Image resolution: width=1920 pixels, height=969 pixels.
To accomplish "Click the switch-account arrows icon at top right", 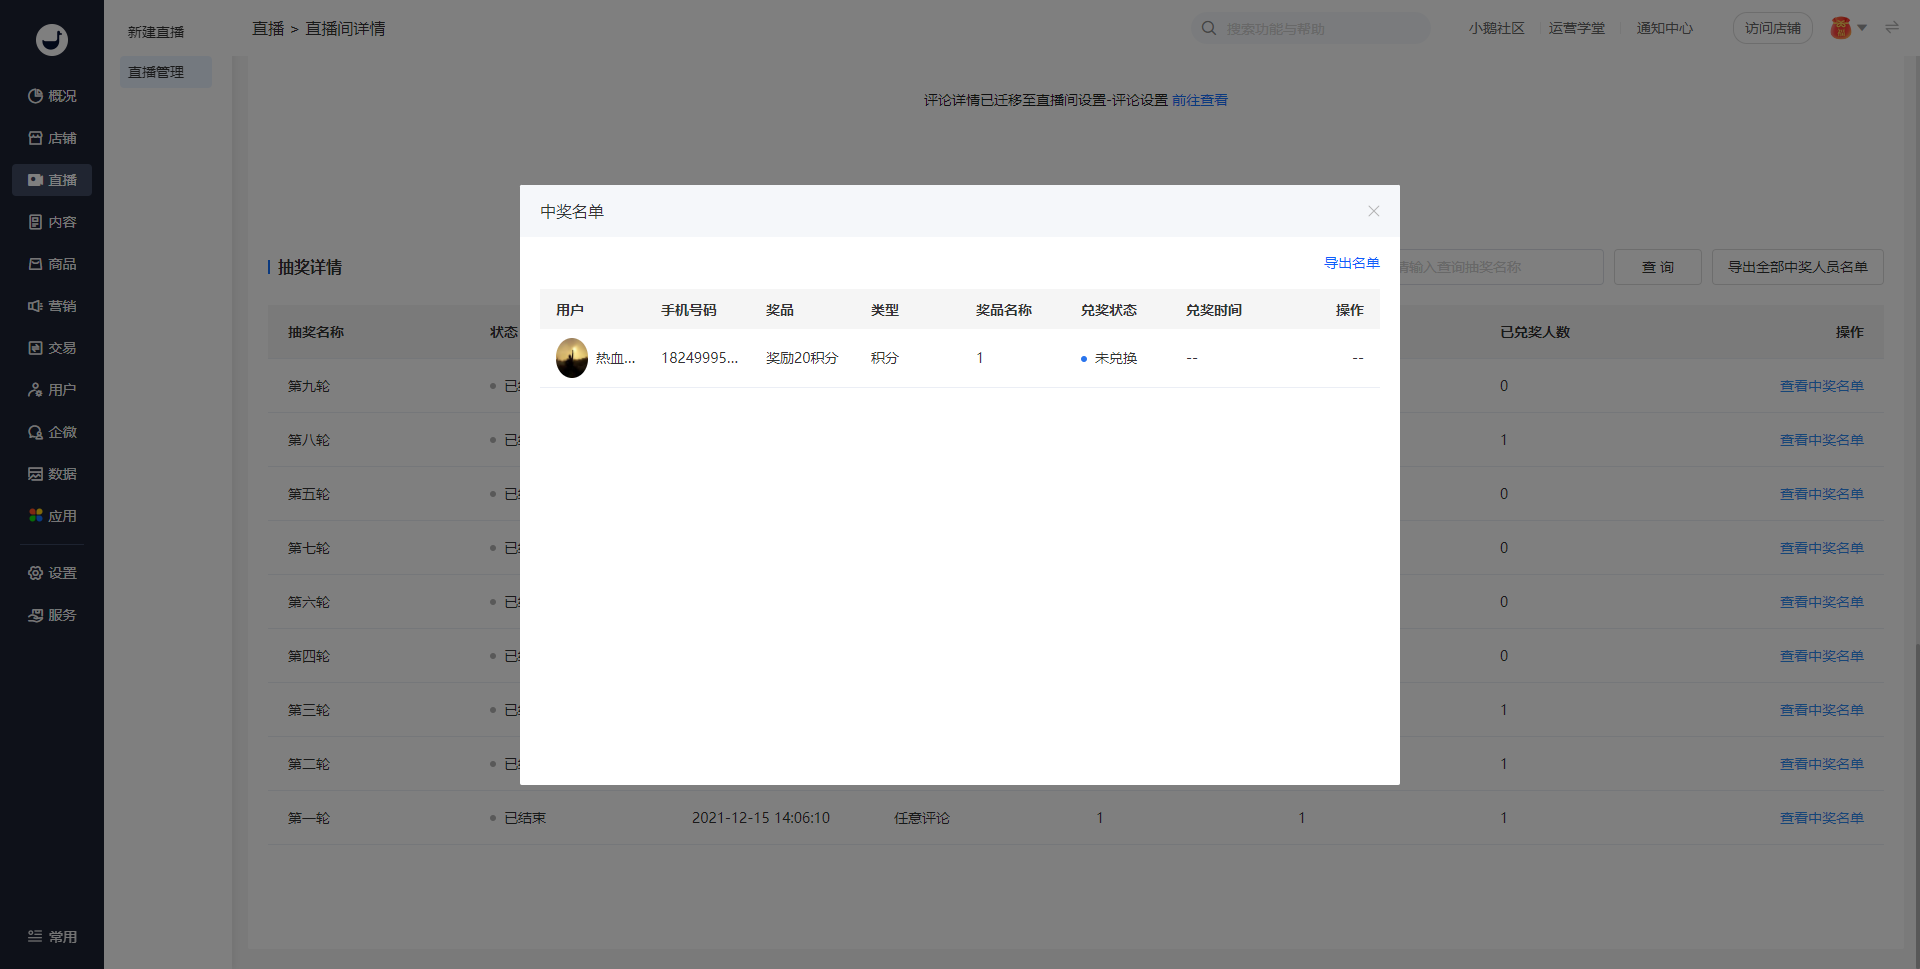I will (x=1891, y=28).
